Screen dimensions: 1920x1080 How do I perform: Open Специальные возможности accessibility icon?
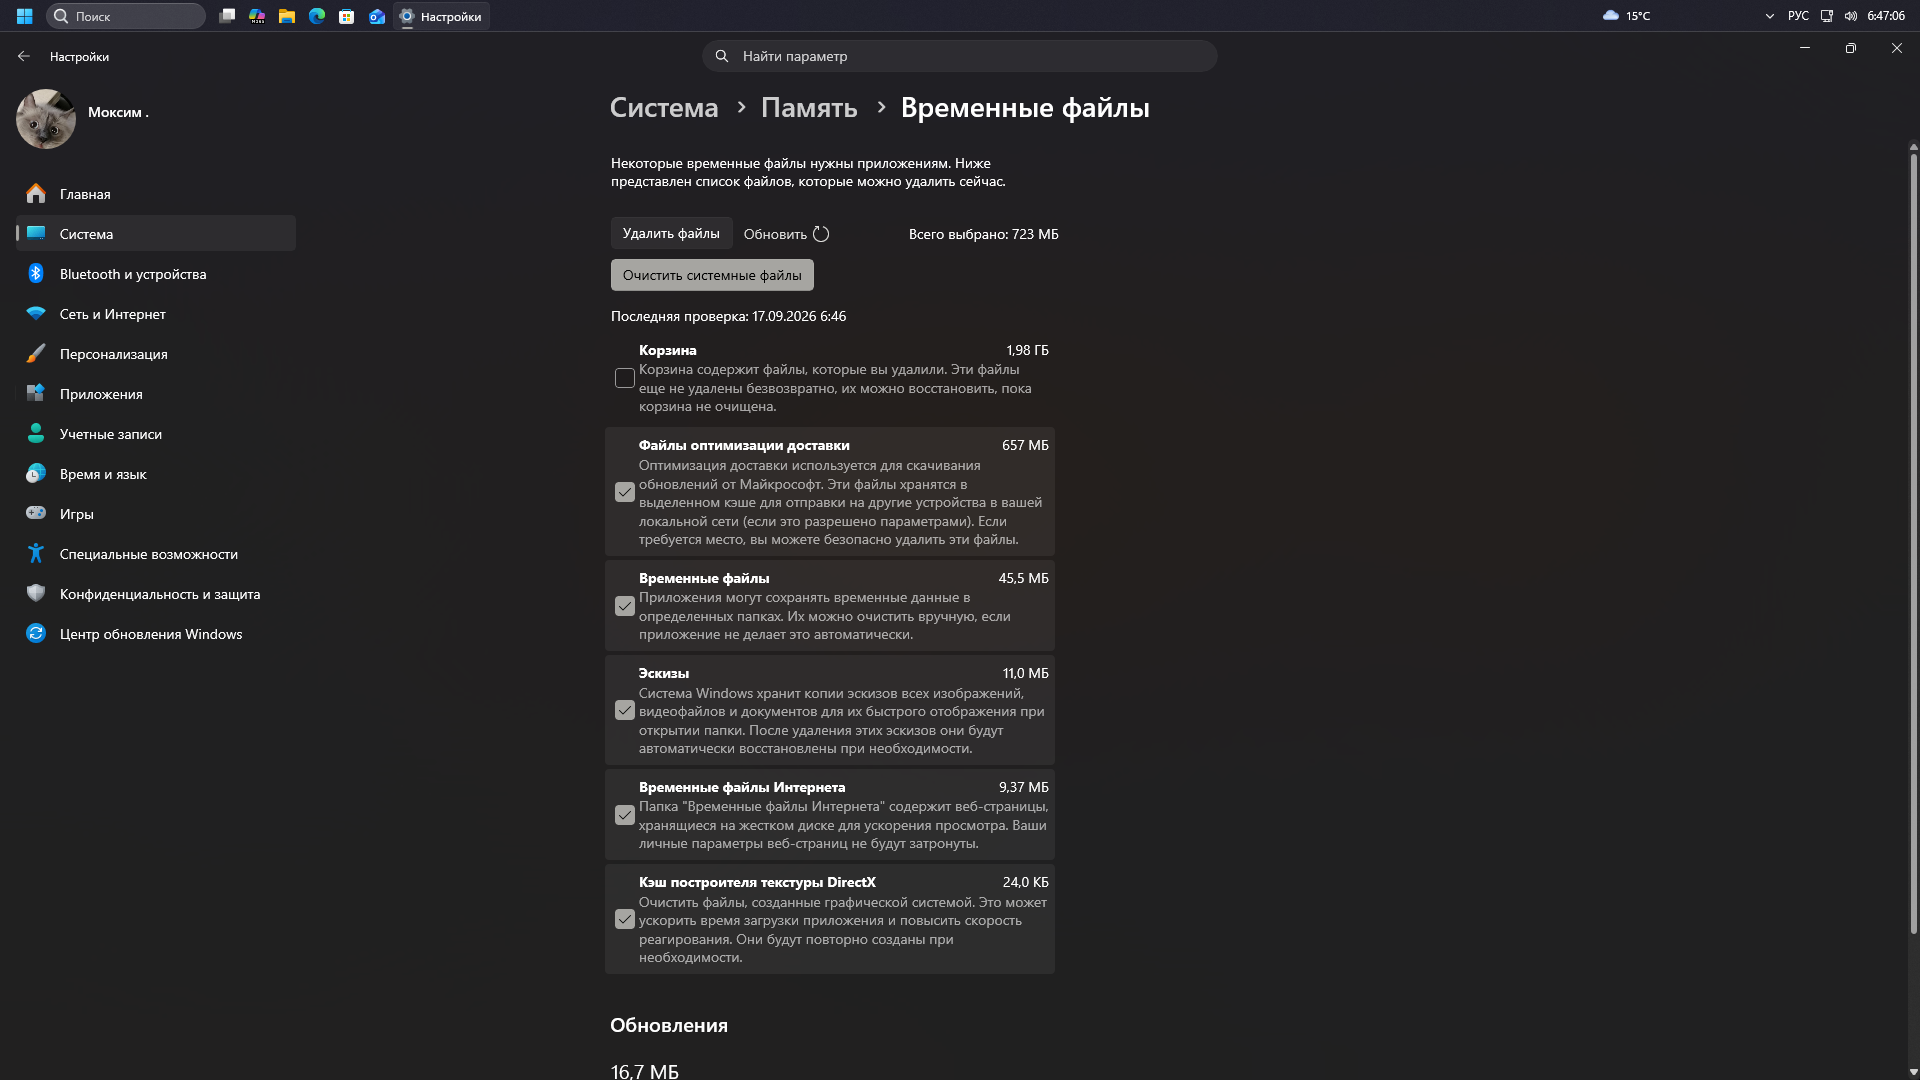coord(36,554)
